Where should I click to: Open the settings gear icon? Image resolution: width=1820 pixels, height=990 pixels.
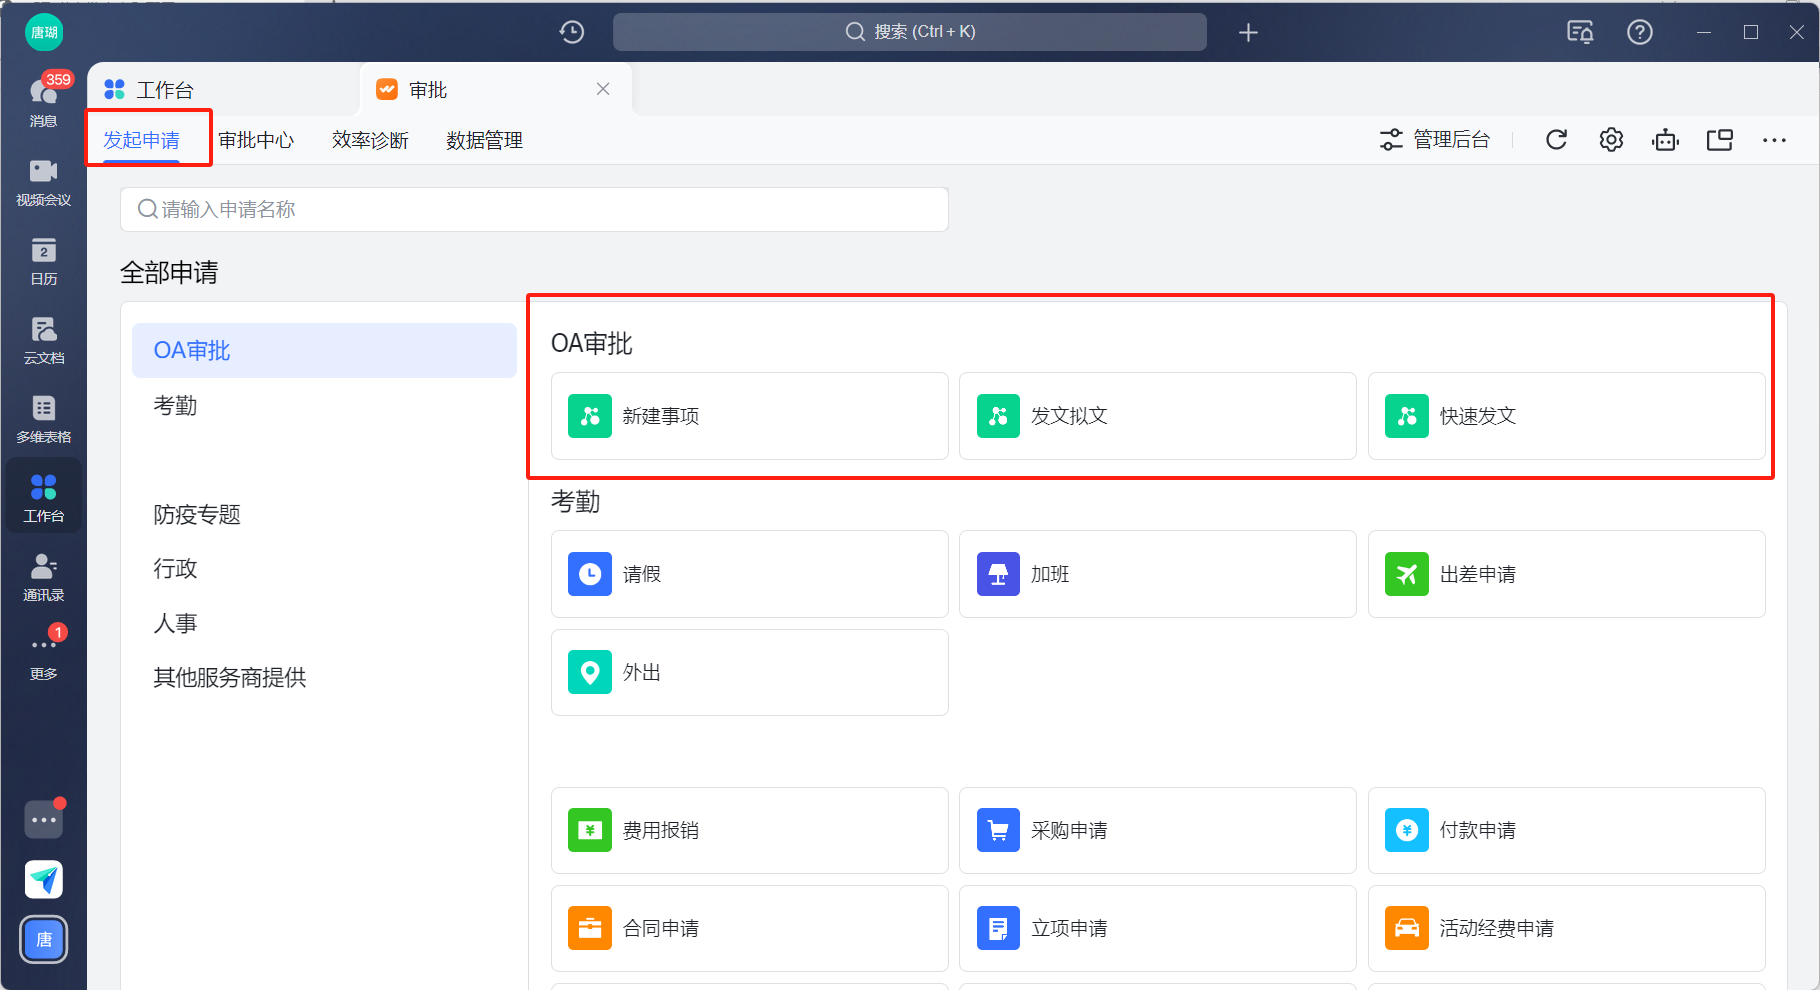[x=1611, y=140]
